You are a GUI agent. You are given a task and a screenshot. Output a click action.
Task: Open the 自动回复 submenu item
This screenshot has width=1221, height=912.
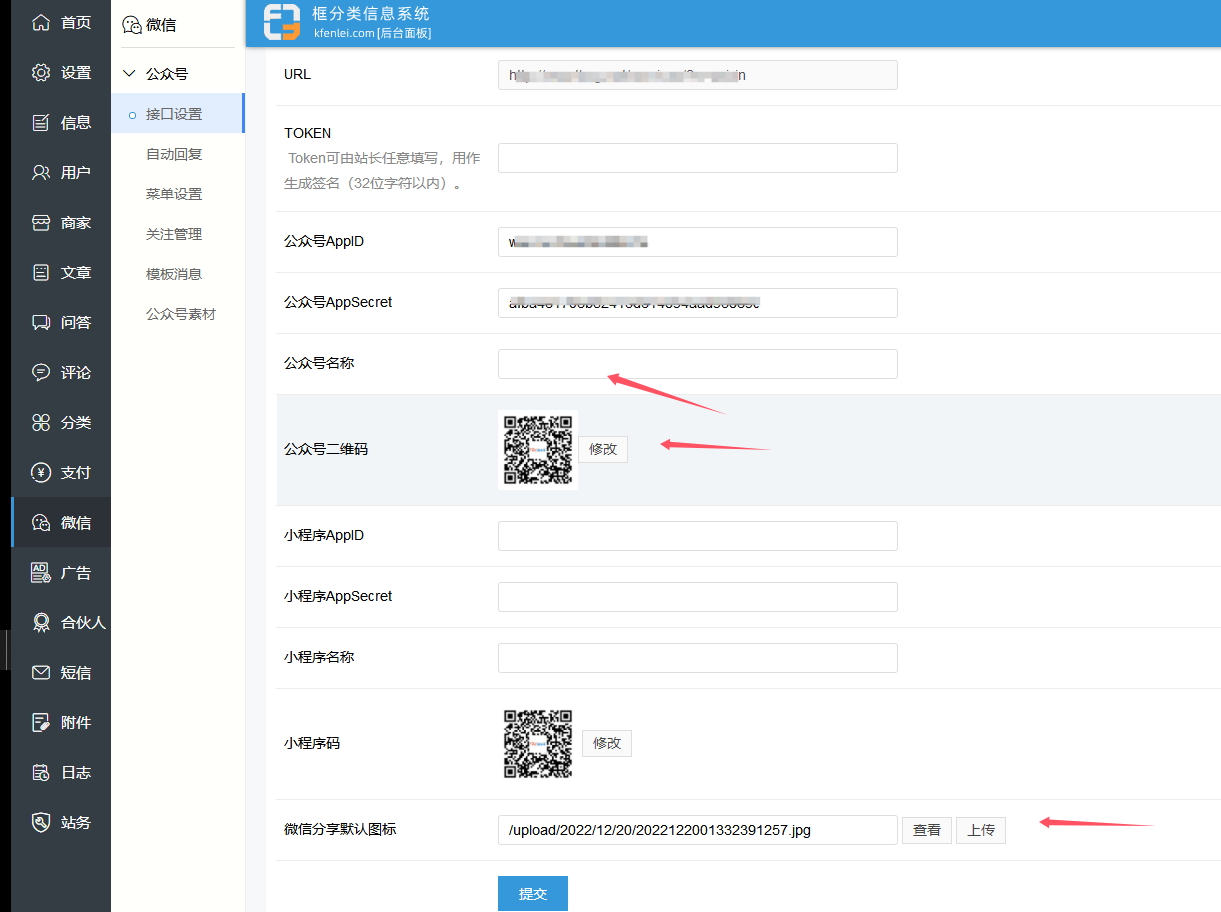(174, 154)
